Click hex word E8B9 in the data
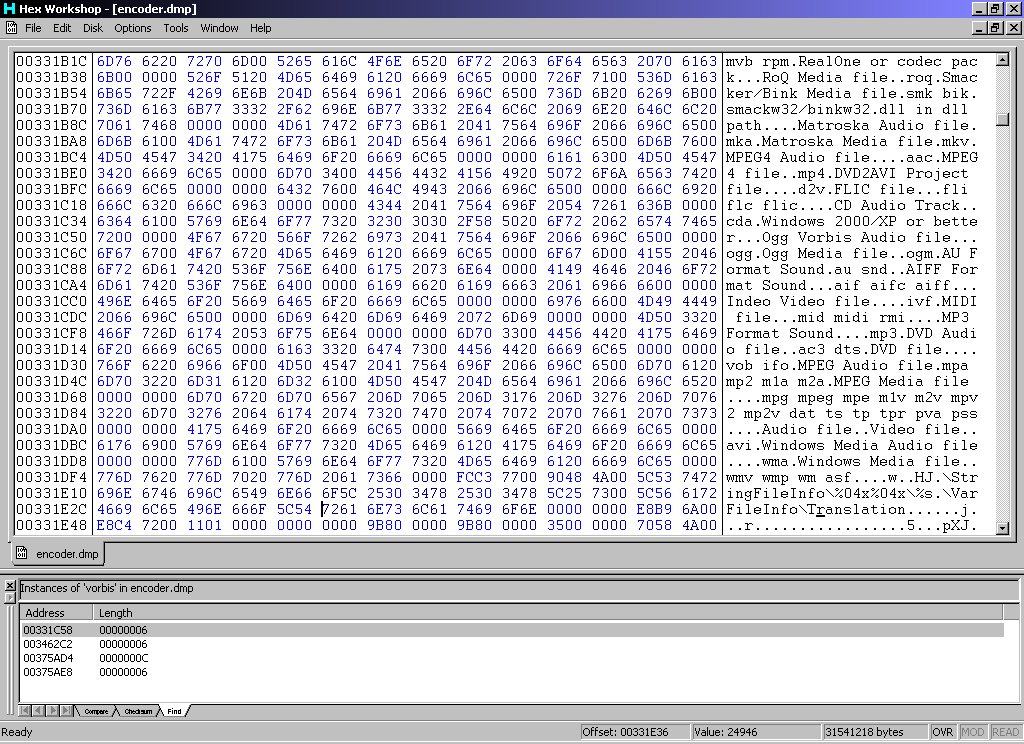The image size is (1024, 744). tap(654, 509)
